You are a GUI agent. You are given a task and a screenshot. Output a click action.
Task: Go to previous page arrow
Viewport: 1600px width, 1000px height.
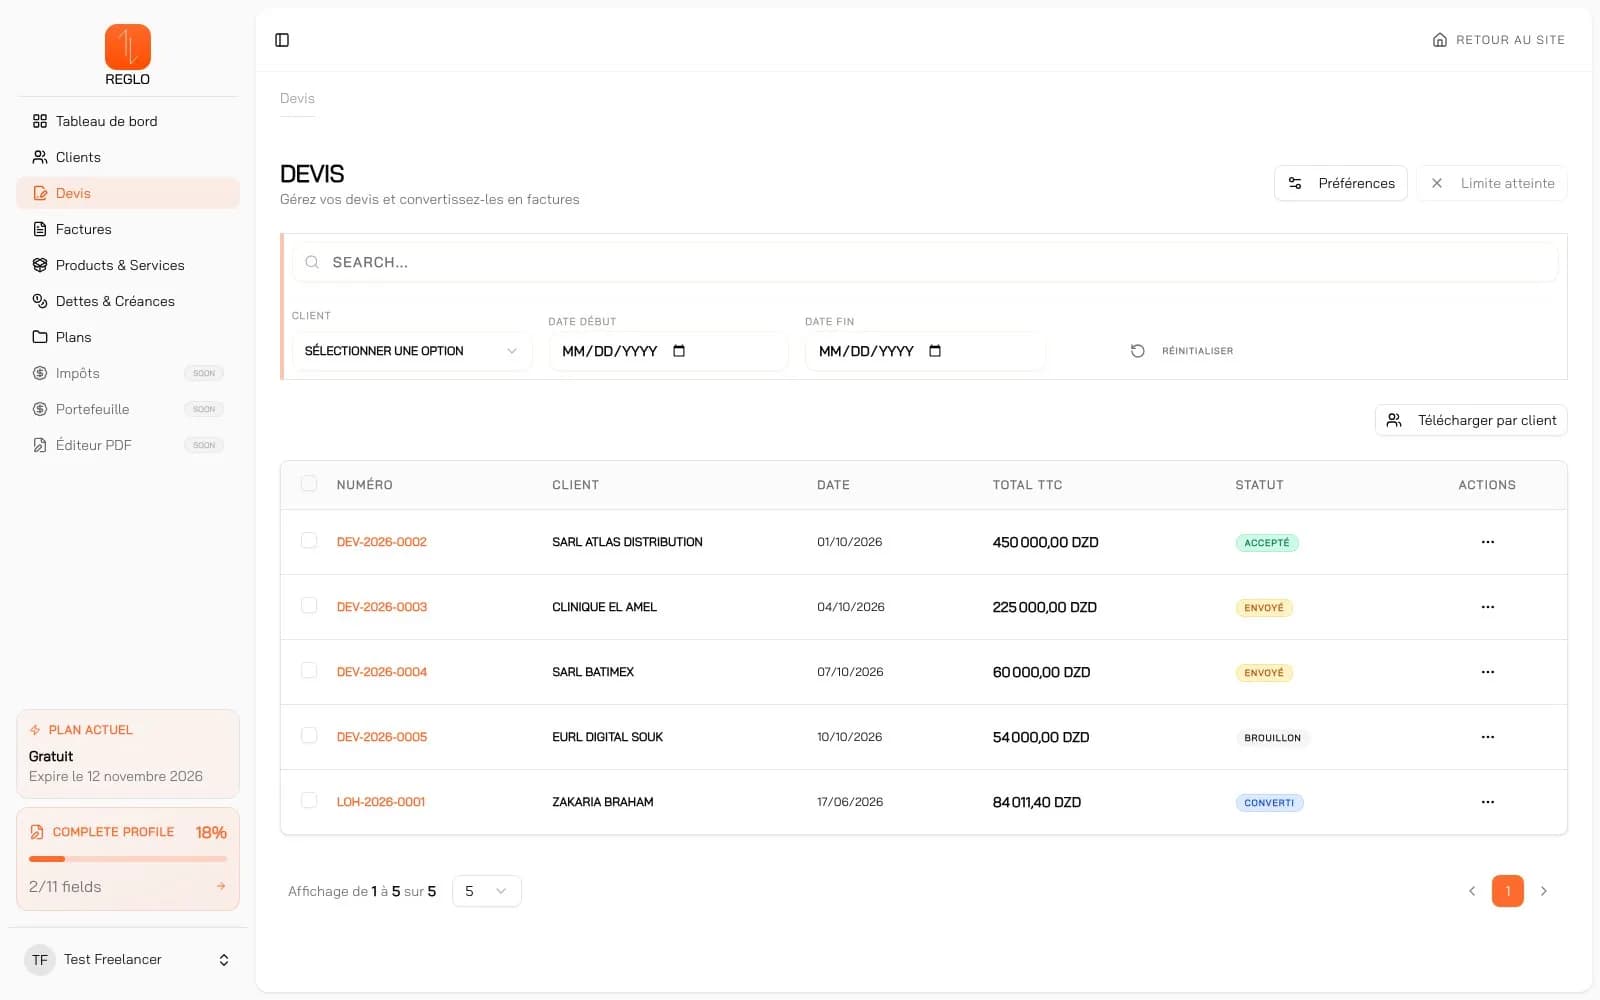[x=1472, y=891]
